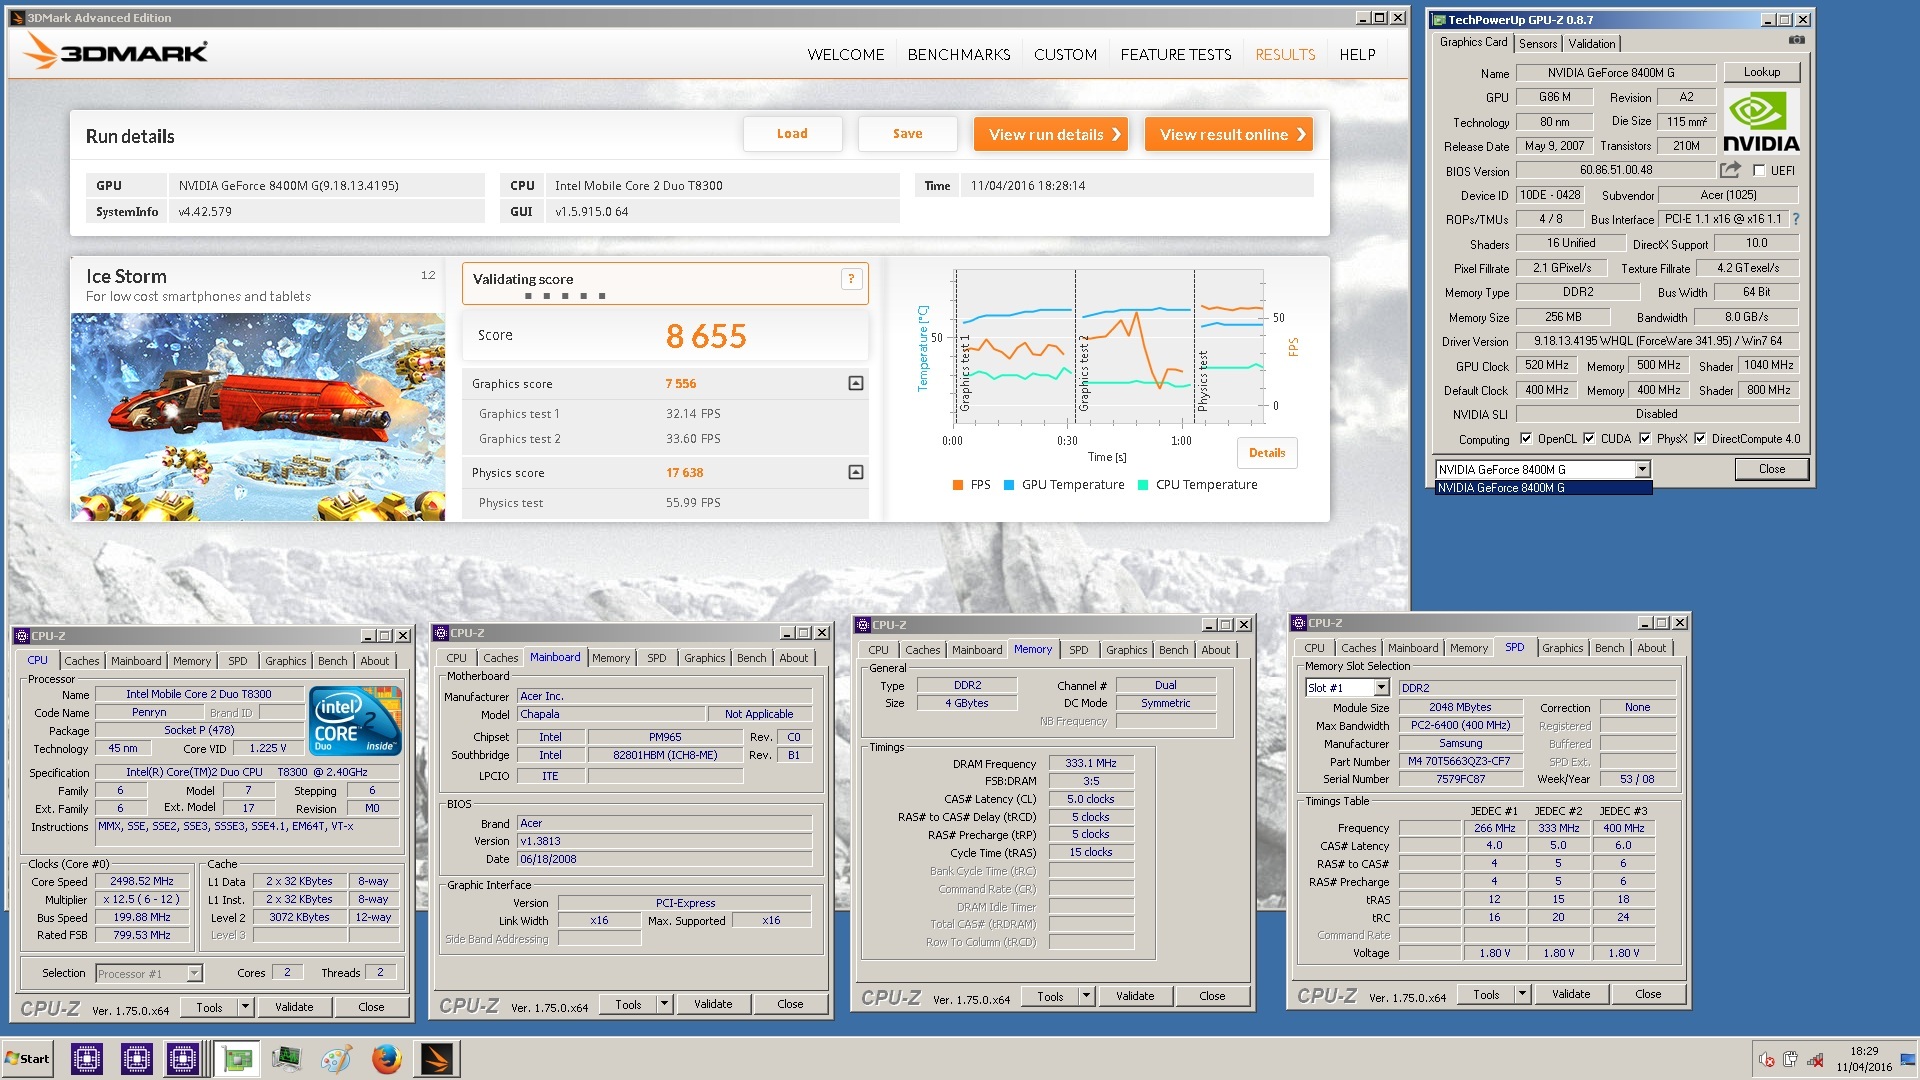This screenshot has width=1920, height=1080.
Task: Click the Windows Start button
Action: pyautogui.click(x=27, y=1059)
